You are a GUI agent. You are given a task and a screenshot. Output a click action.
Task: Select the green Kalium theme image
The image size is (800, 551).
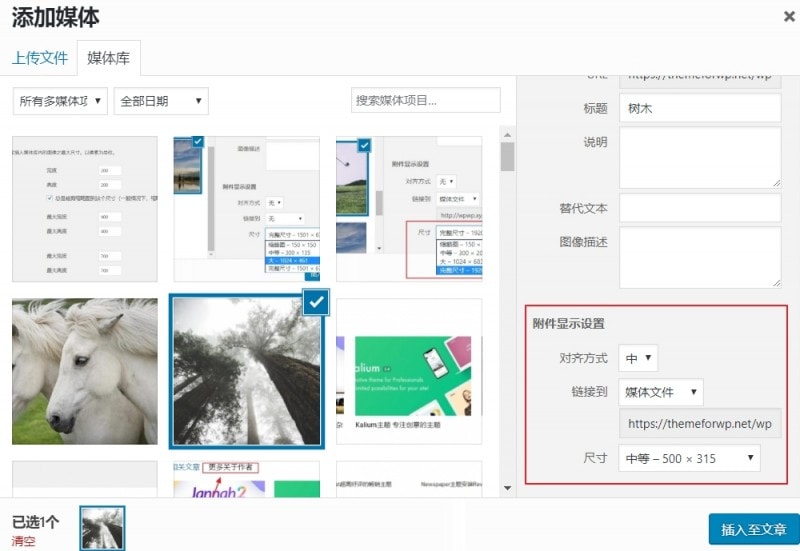coord(409,371)
